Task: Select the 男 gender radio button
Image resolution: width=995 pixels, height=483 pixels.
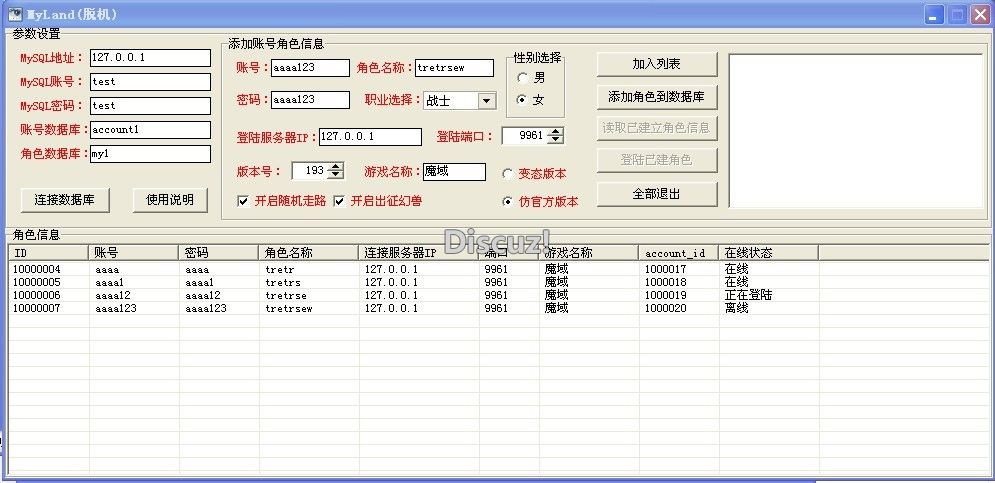Action: point(522,77)
